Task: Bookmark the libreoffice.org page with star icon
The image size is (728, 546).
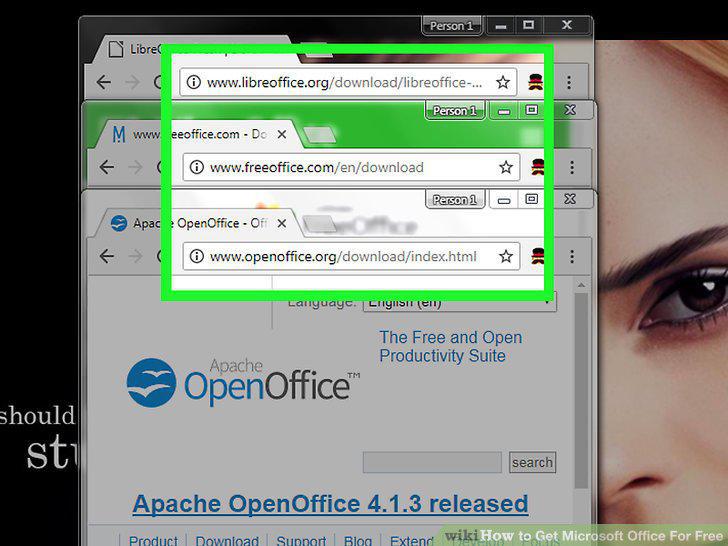Action: [503, 83]
